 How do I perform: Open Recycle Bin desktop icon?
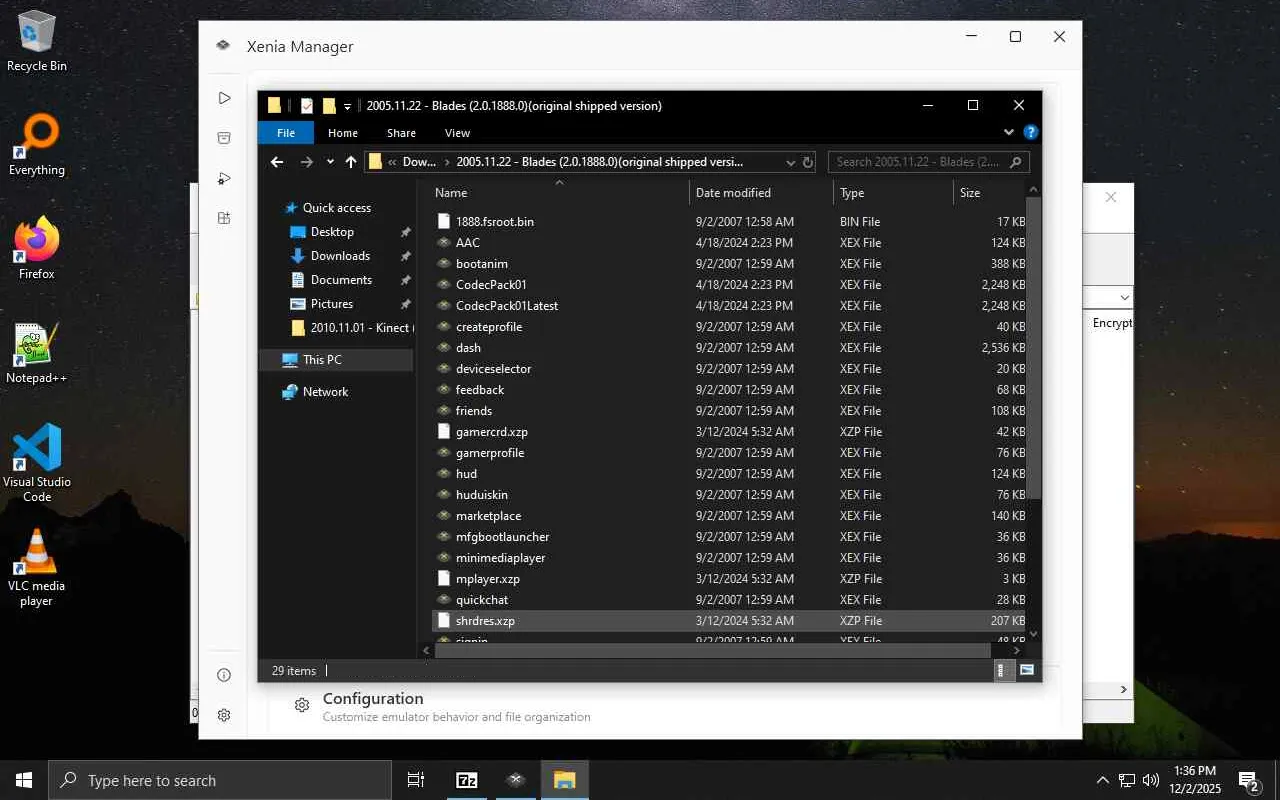coord(37,42)
